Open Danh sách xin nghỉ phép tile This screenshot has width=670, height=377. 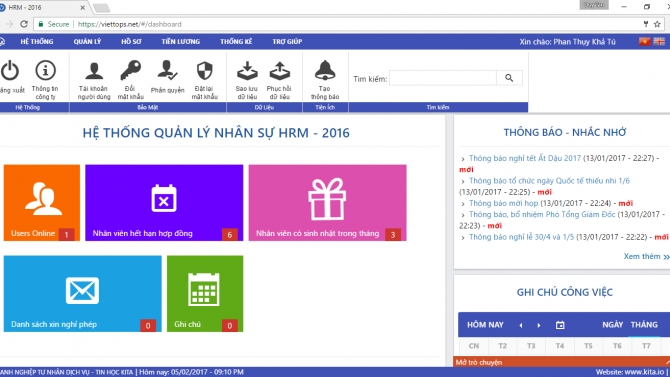pos(82,294)
